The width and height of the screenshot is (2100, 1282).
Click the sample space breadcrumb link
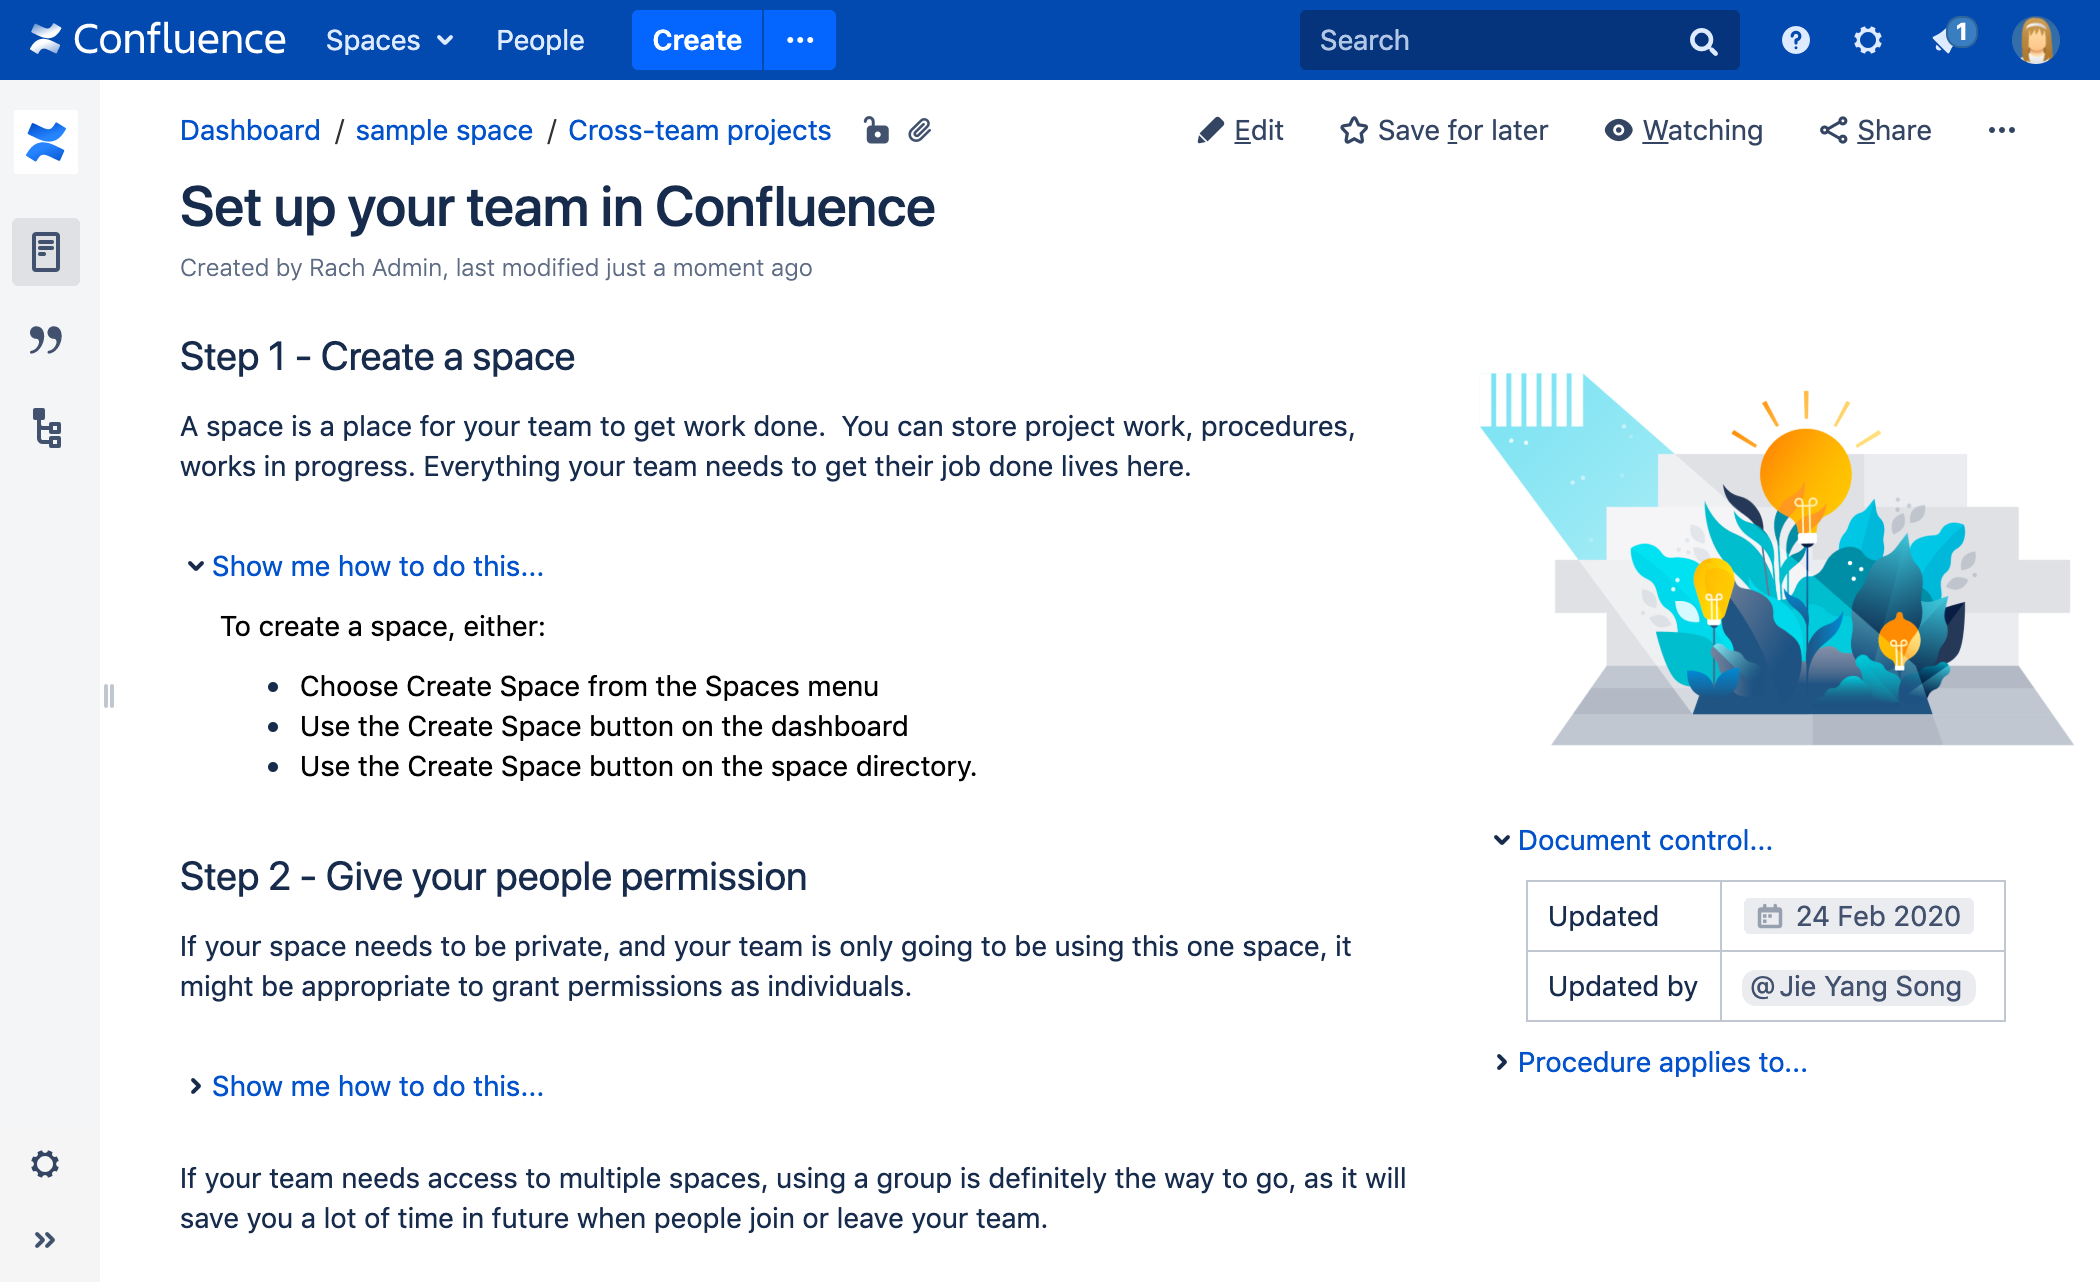pyautogui.click(x=444, y=132)
